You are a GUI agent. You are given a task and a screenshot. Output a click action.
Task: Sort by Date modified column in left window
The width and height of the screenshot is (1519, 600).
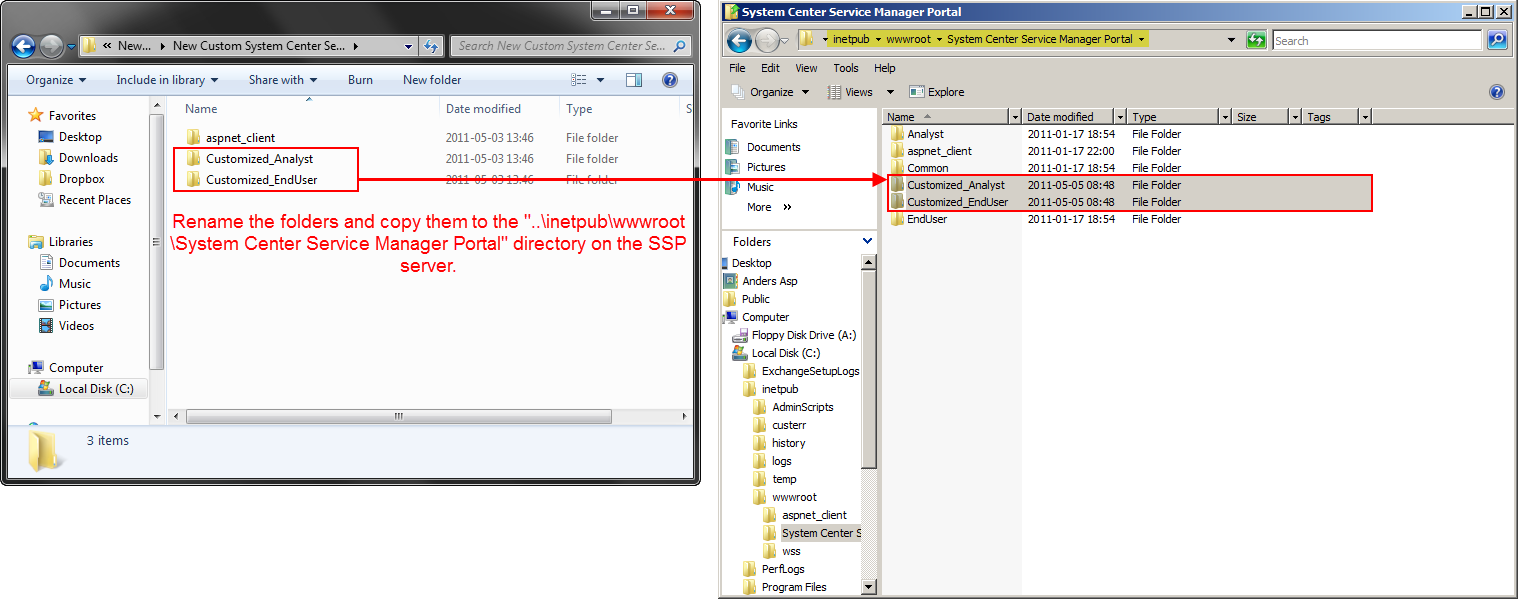pos(483,109)
